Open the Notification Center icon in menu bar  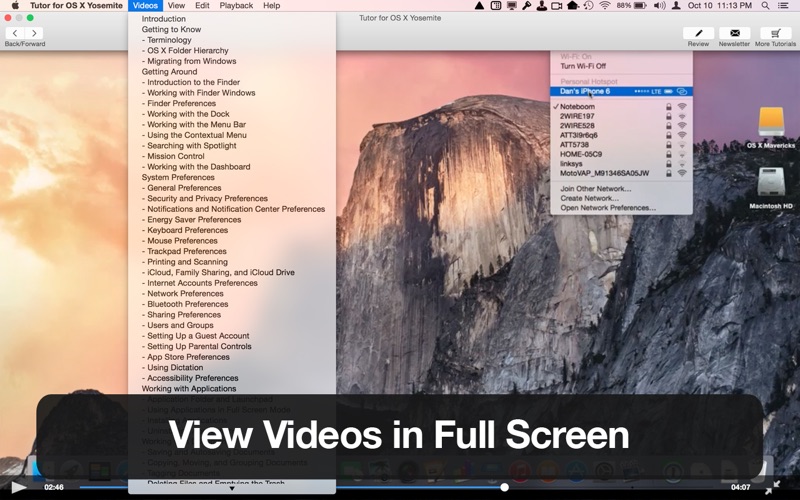(787, 6)
